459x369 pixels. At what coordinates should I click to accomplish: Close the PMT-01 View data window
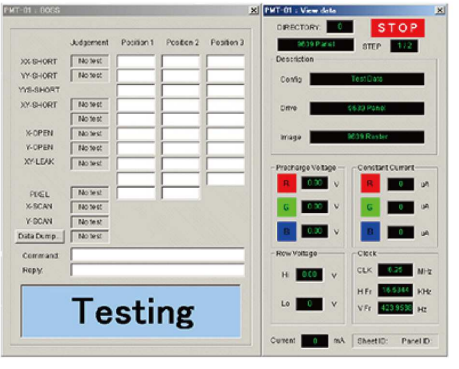point(440,10)
